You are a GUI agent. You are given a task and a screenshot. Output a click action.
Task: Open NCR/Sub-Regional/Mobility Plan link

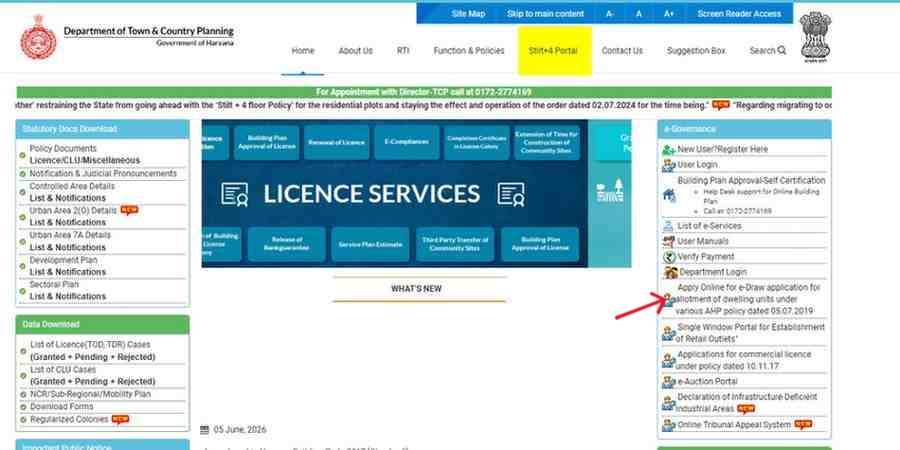point(90,394)
